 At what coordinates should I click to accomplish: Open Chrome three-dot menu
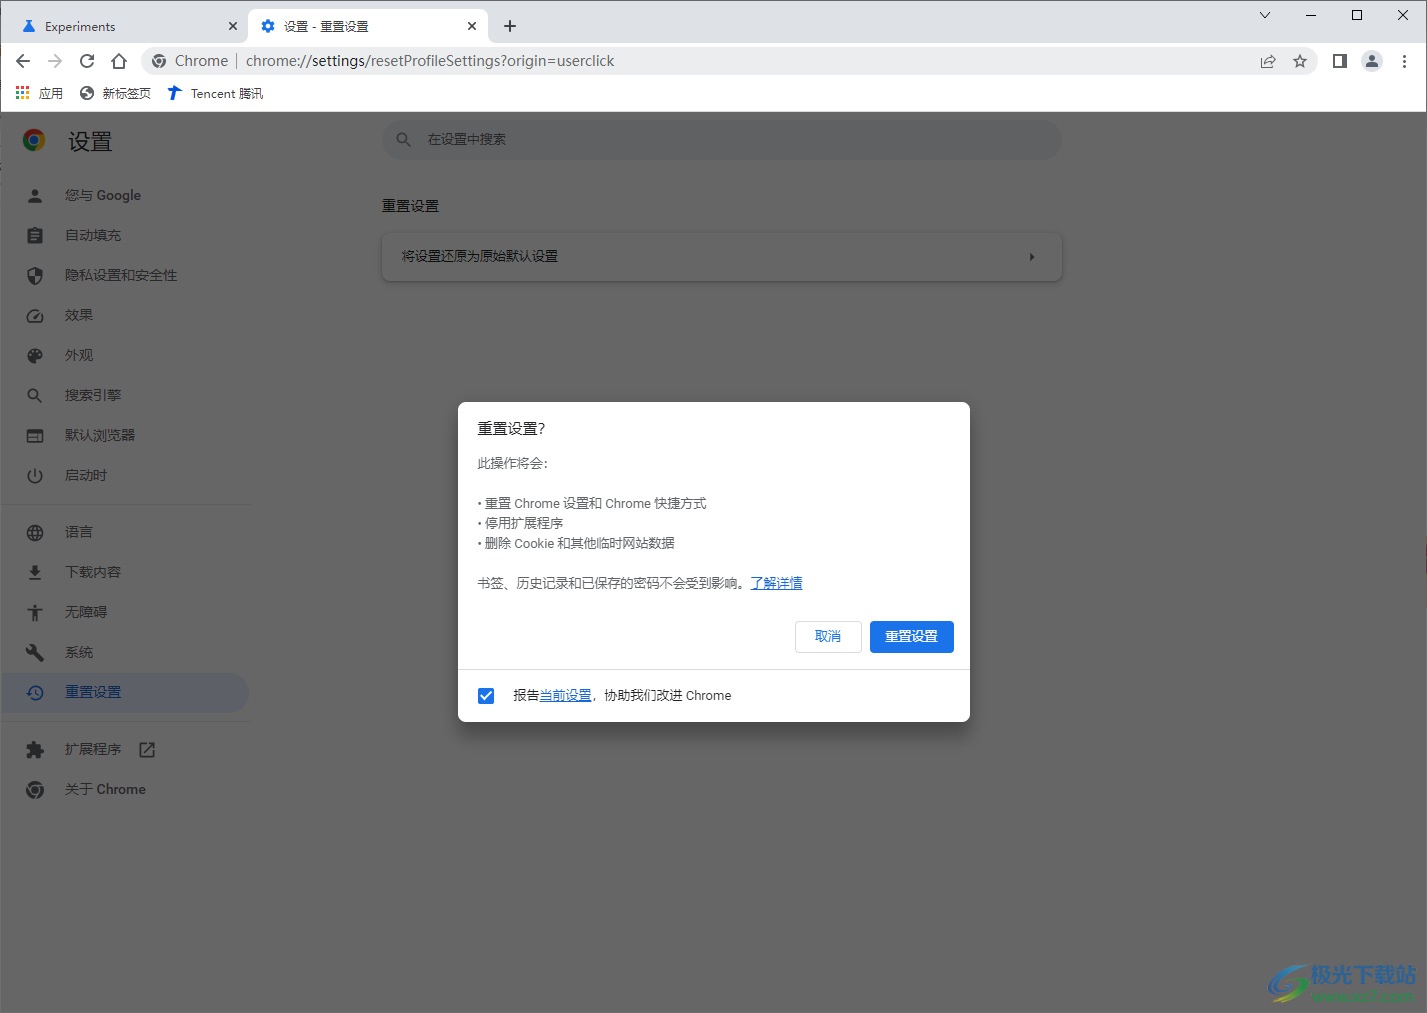tap(1404, 61)
